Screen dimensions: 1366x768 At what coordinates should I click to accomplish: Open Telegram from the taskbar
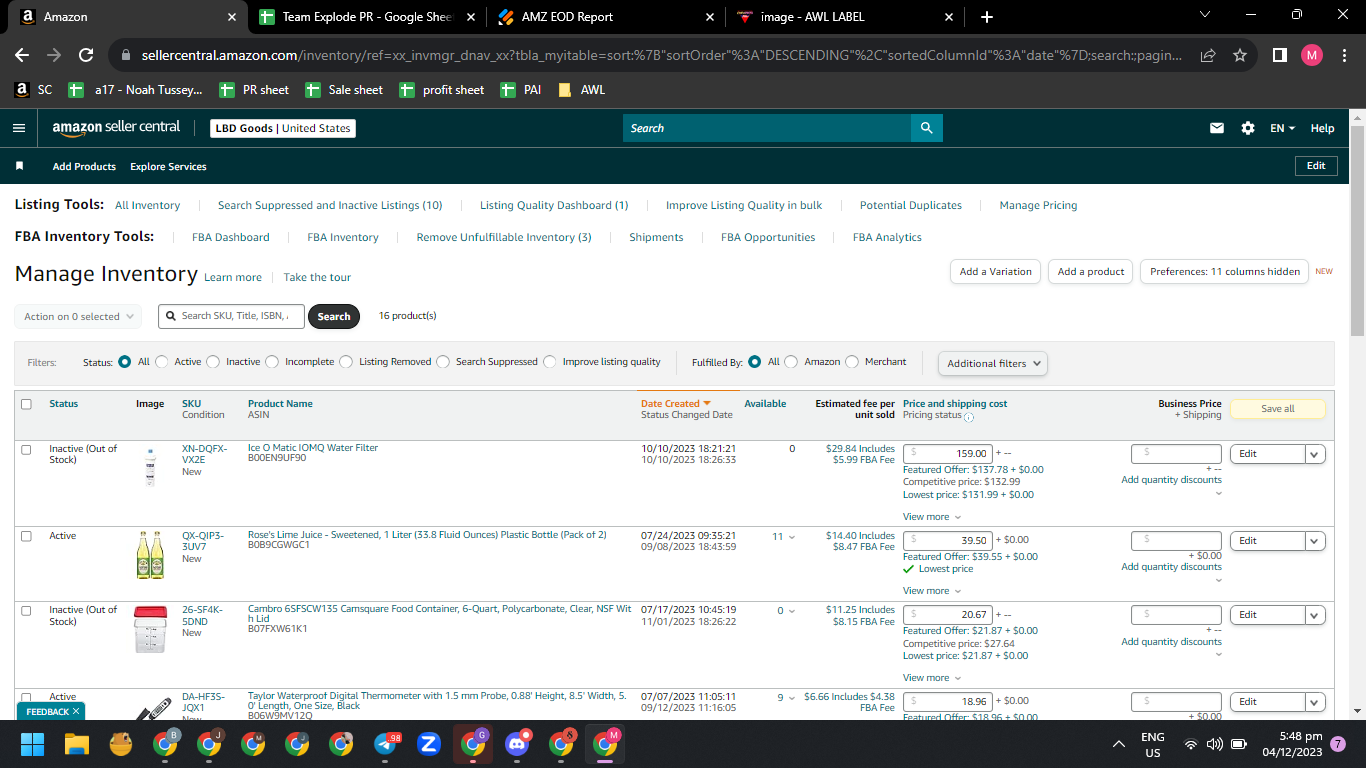[x=386, y=744]
